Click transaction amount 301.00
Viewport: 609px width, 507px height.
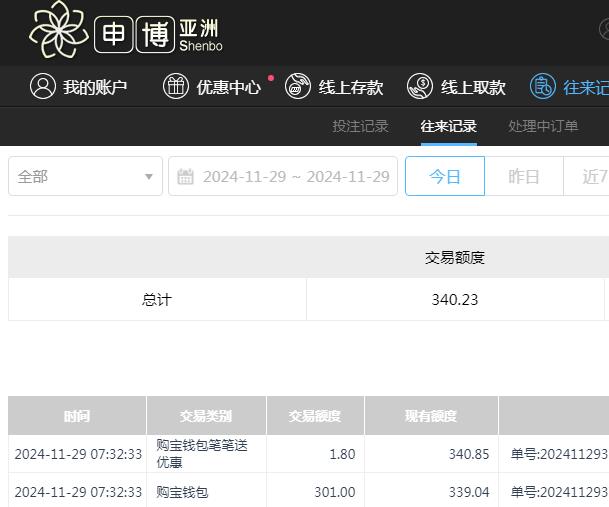point(335,492)
